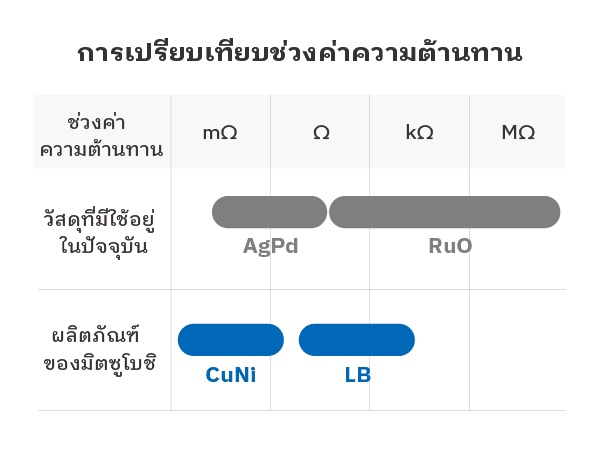
Task: Click the blue LB text label
Action: coord(357,375)
